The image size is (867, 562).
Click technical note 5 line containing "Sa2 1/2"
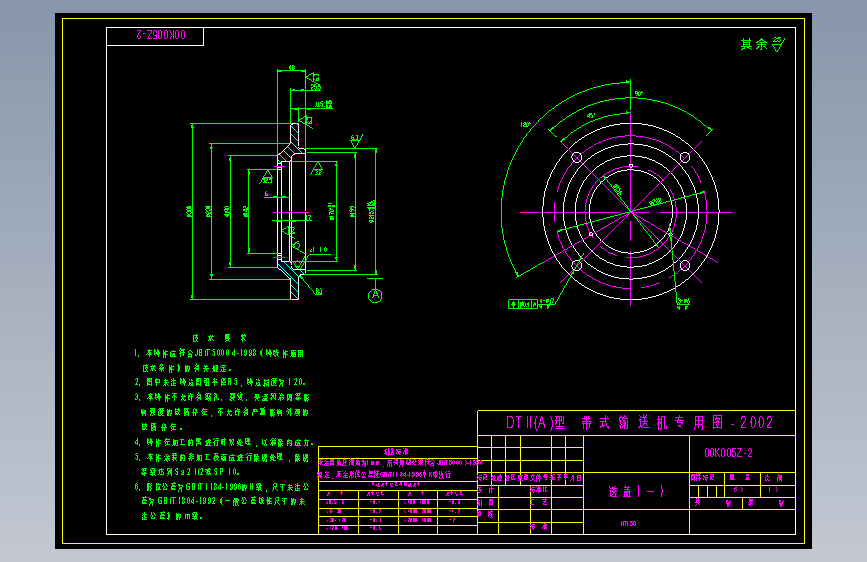point(190,472)
